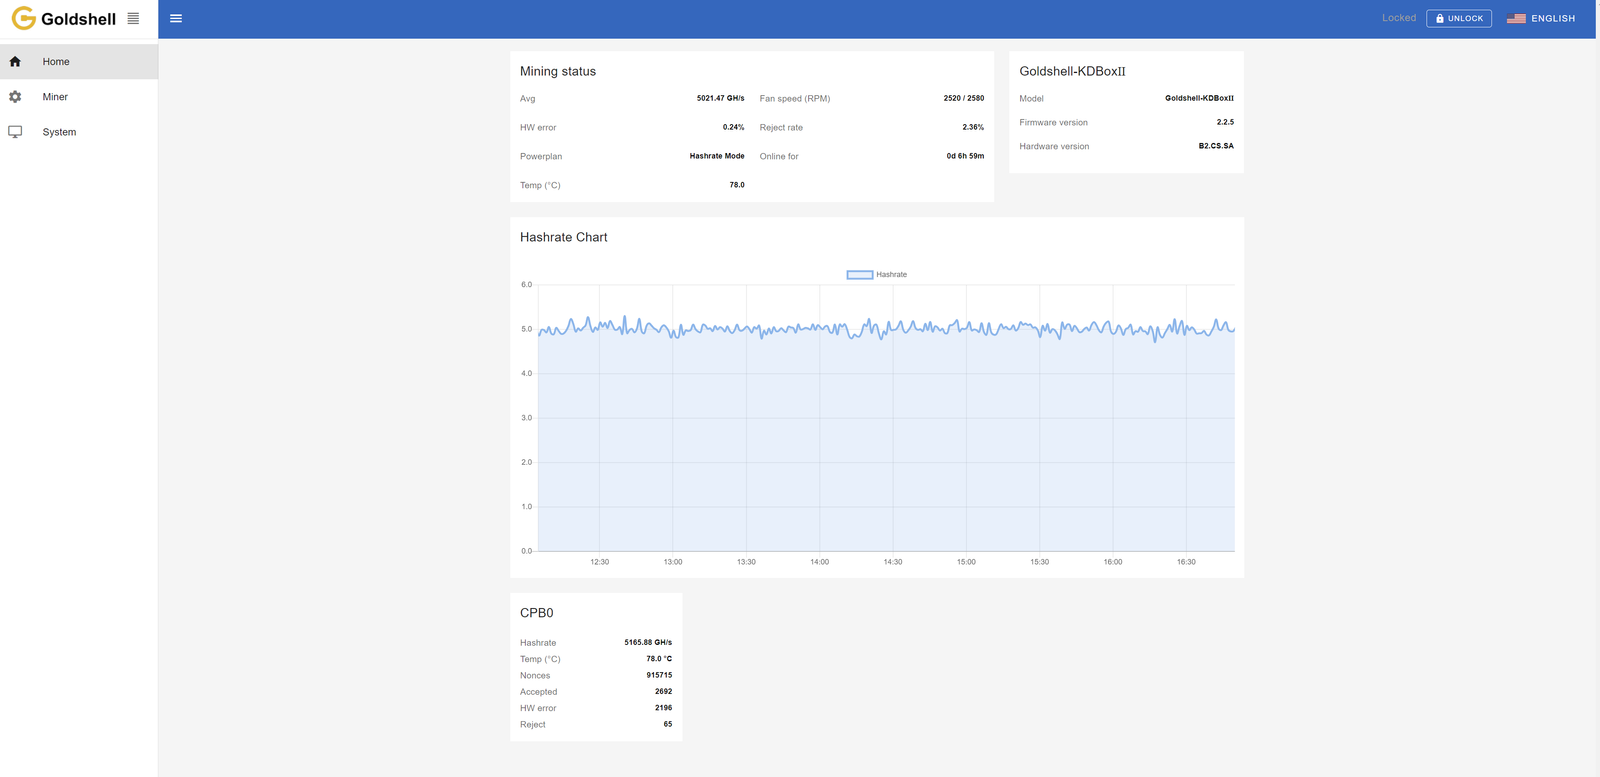Open the System menu item

coord(79,132)
